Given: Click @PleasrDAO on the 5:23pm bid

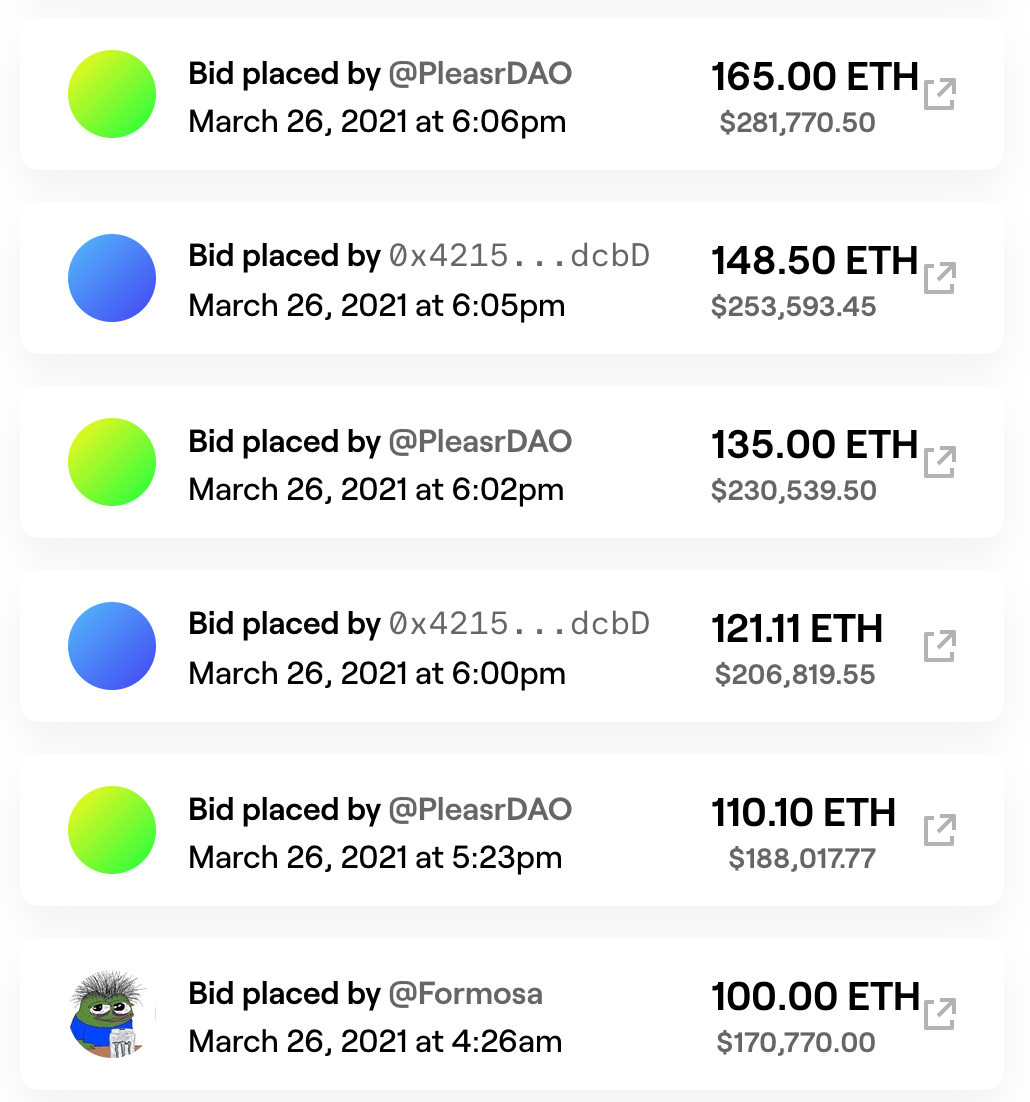Looking at the screenshot, I should [x=480, y=810].
